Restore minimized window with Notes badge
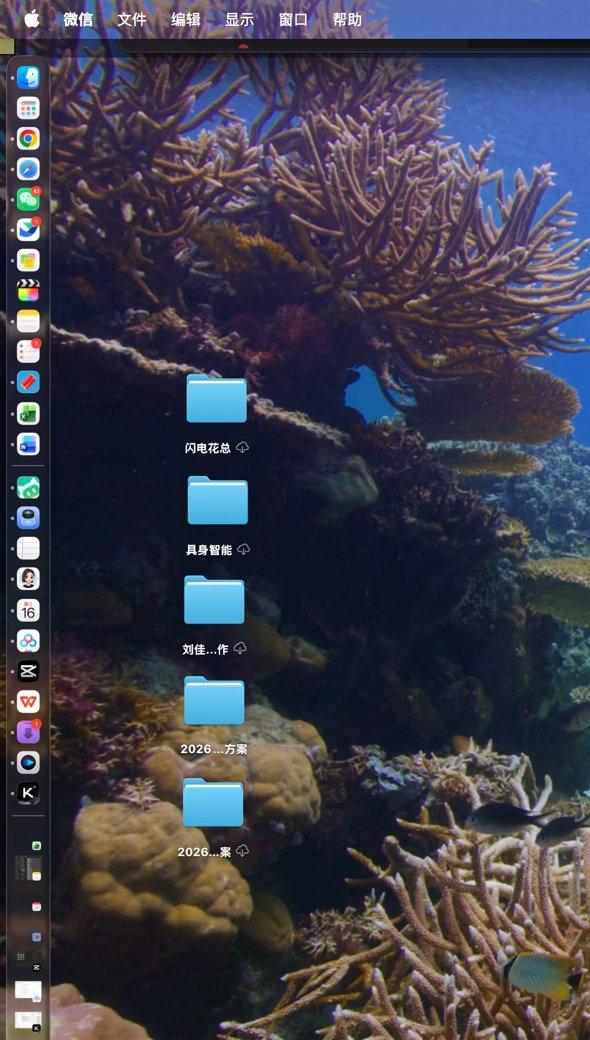Viewport: 590px width, 1040px height. [x=28, y=868]
